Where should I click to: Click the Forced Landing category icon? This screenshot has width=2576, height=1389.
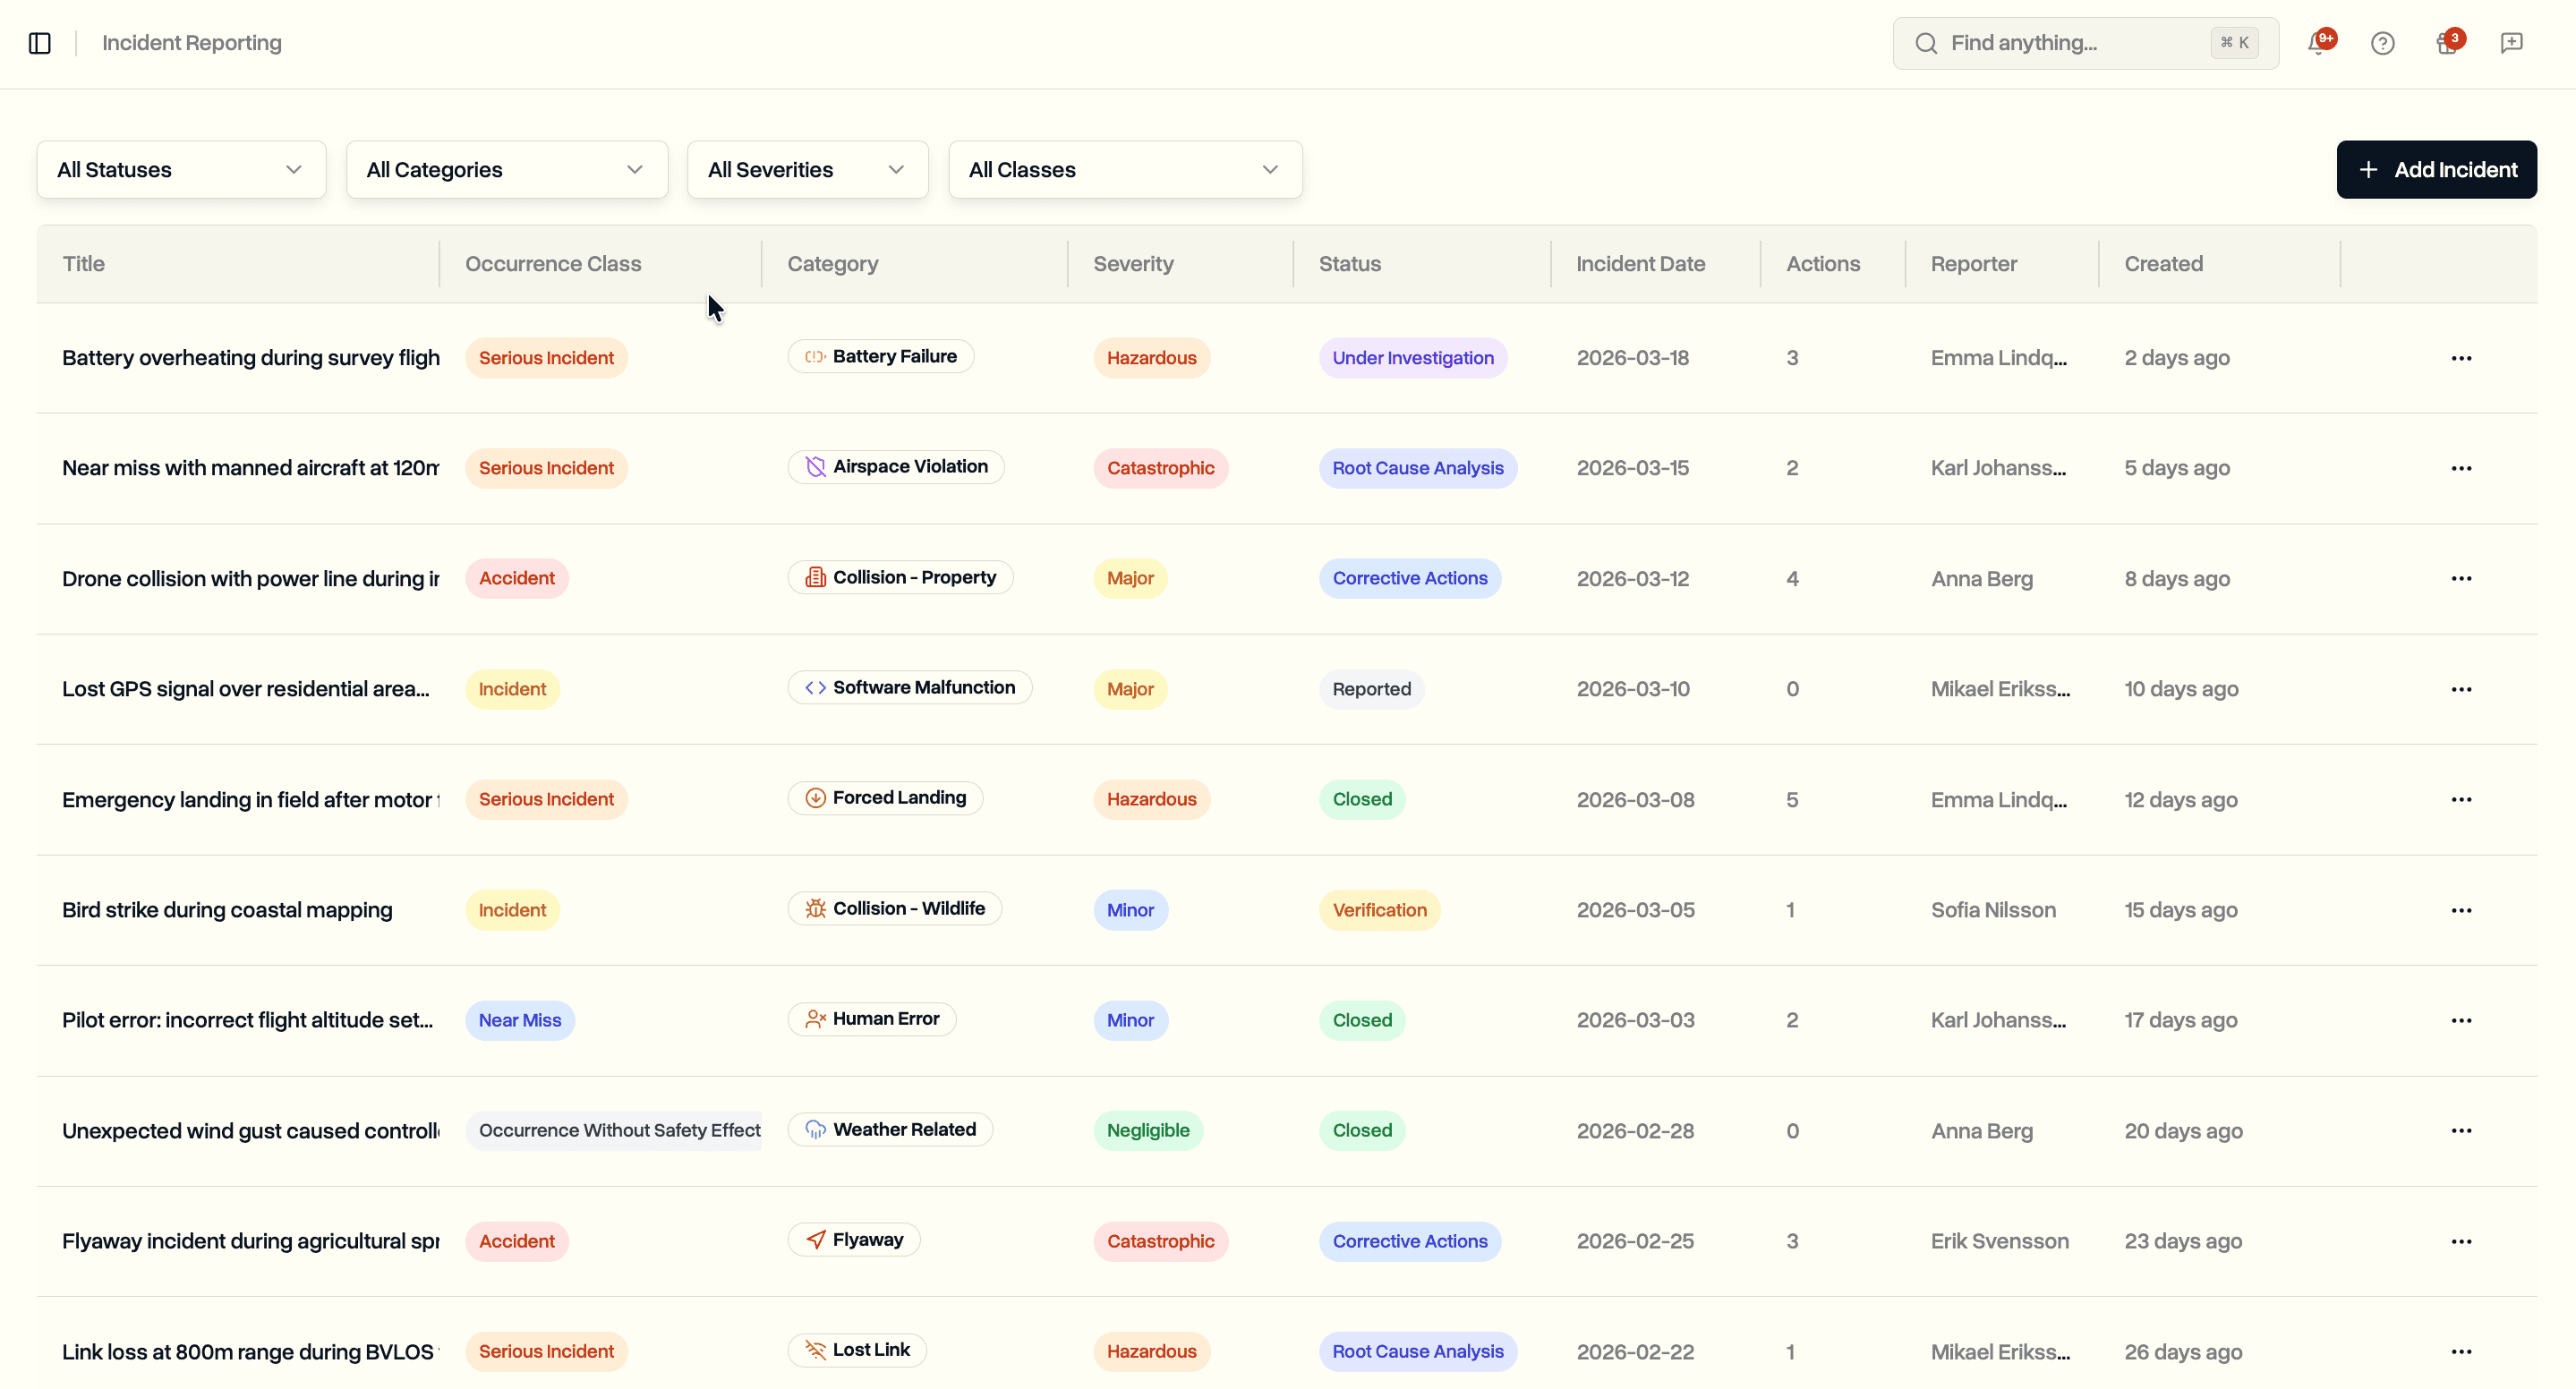(x=815, y=797)
